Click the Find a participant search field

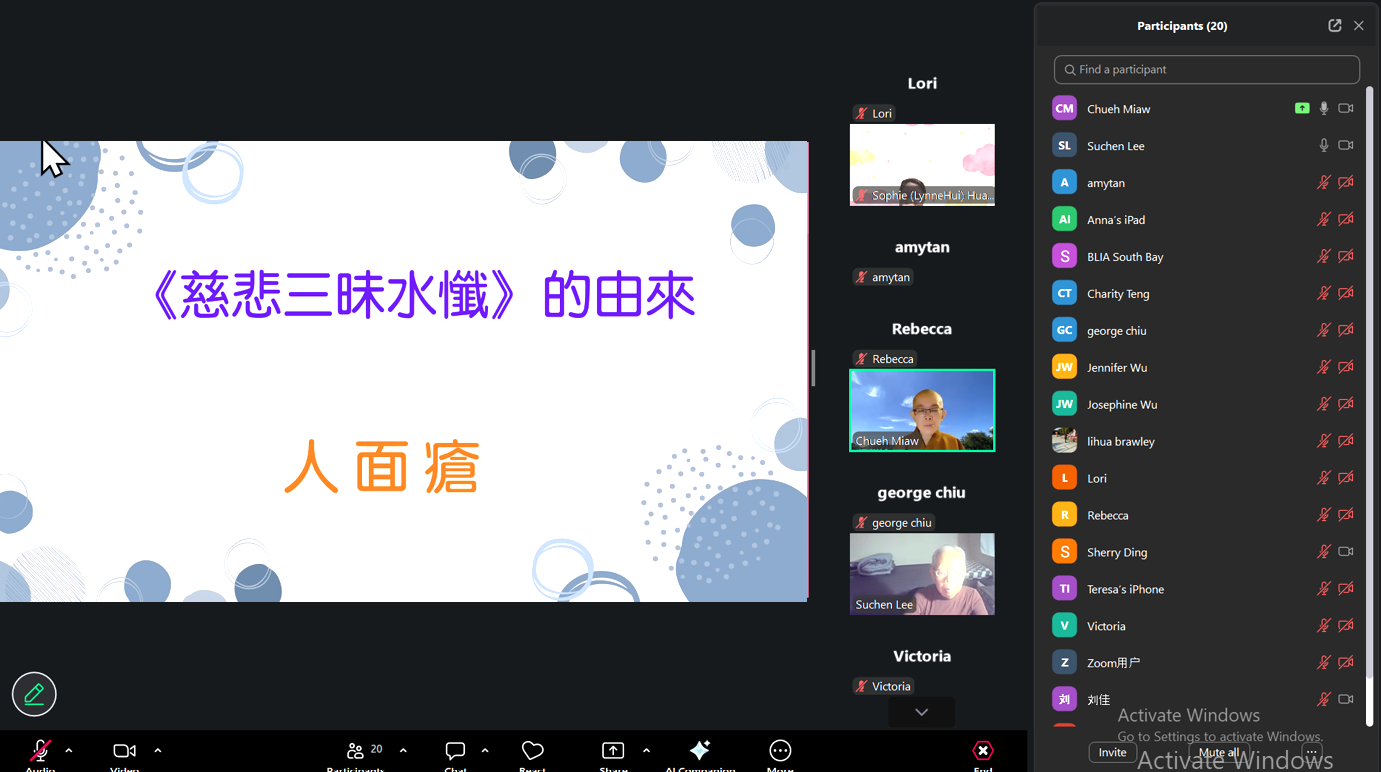tap(1206, 69)
